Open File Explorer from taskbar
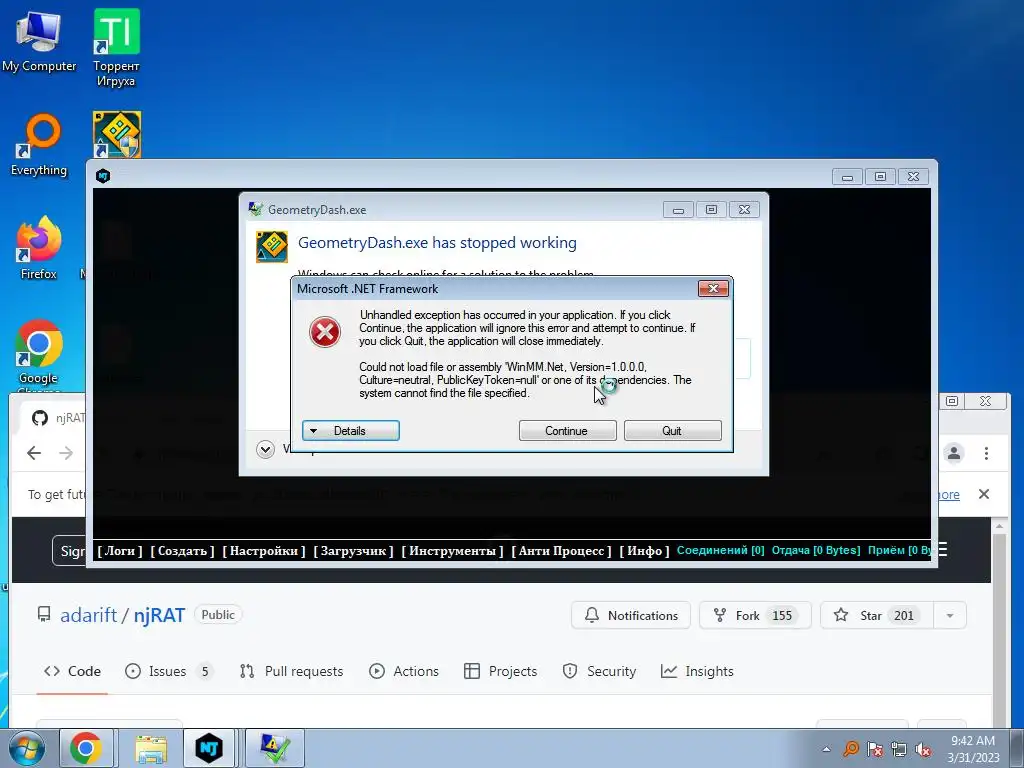 click(x=151, y=748)
